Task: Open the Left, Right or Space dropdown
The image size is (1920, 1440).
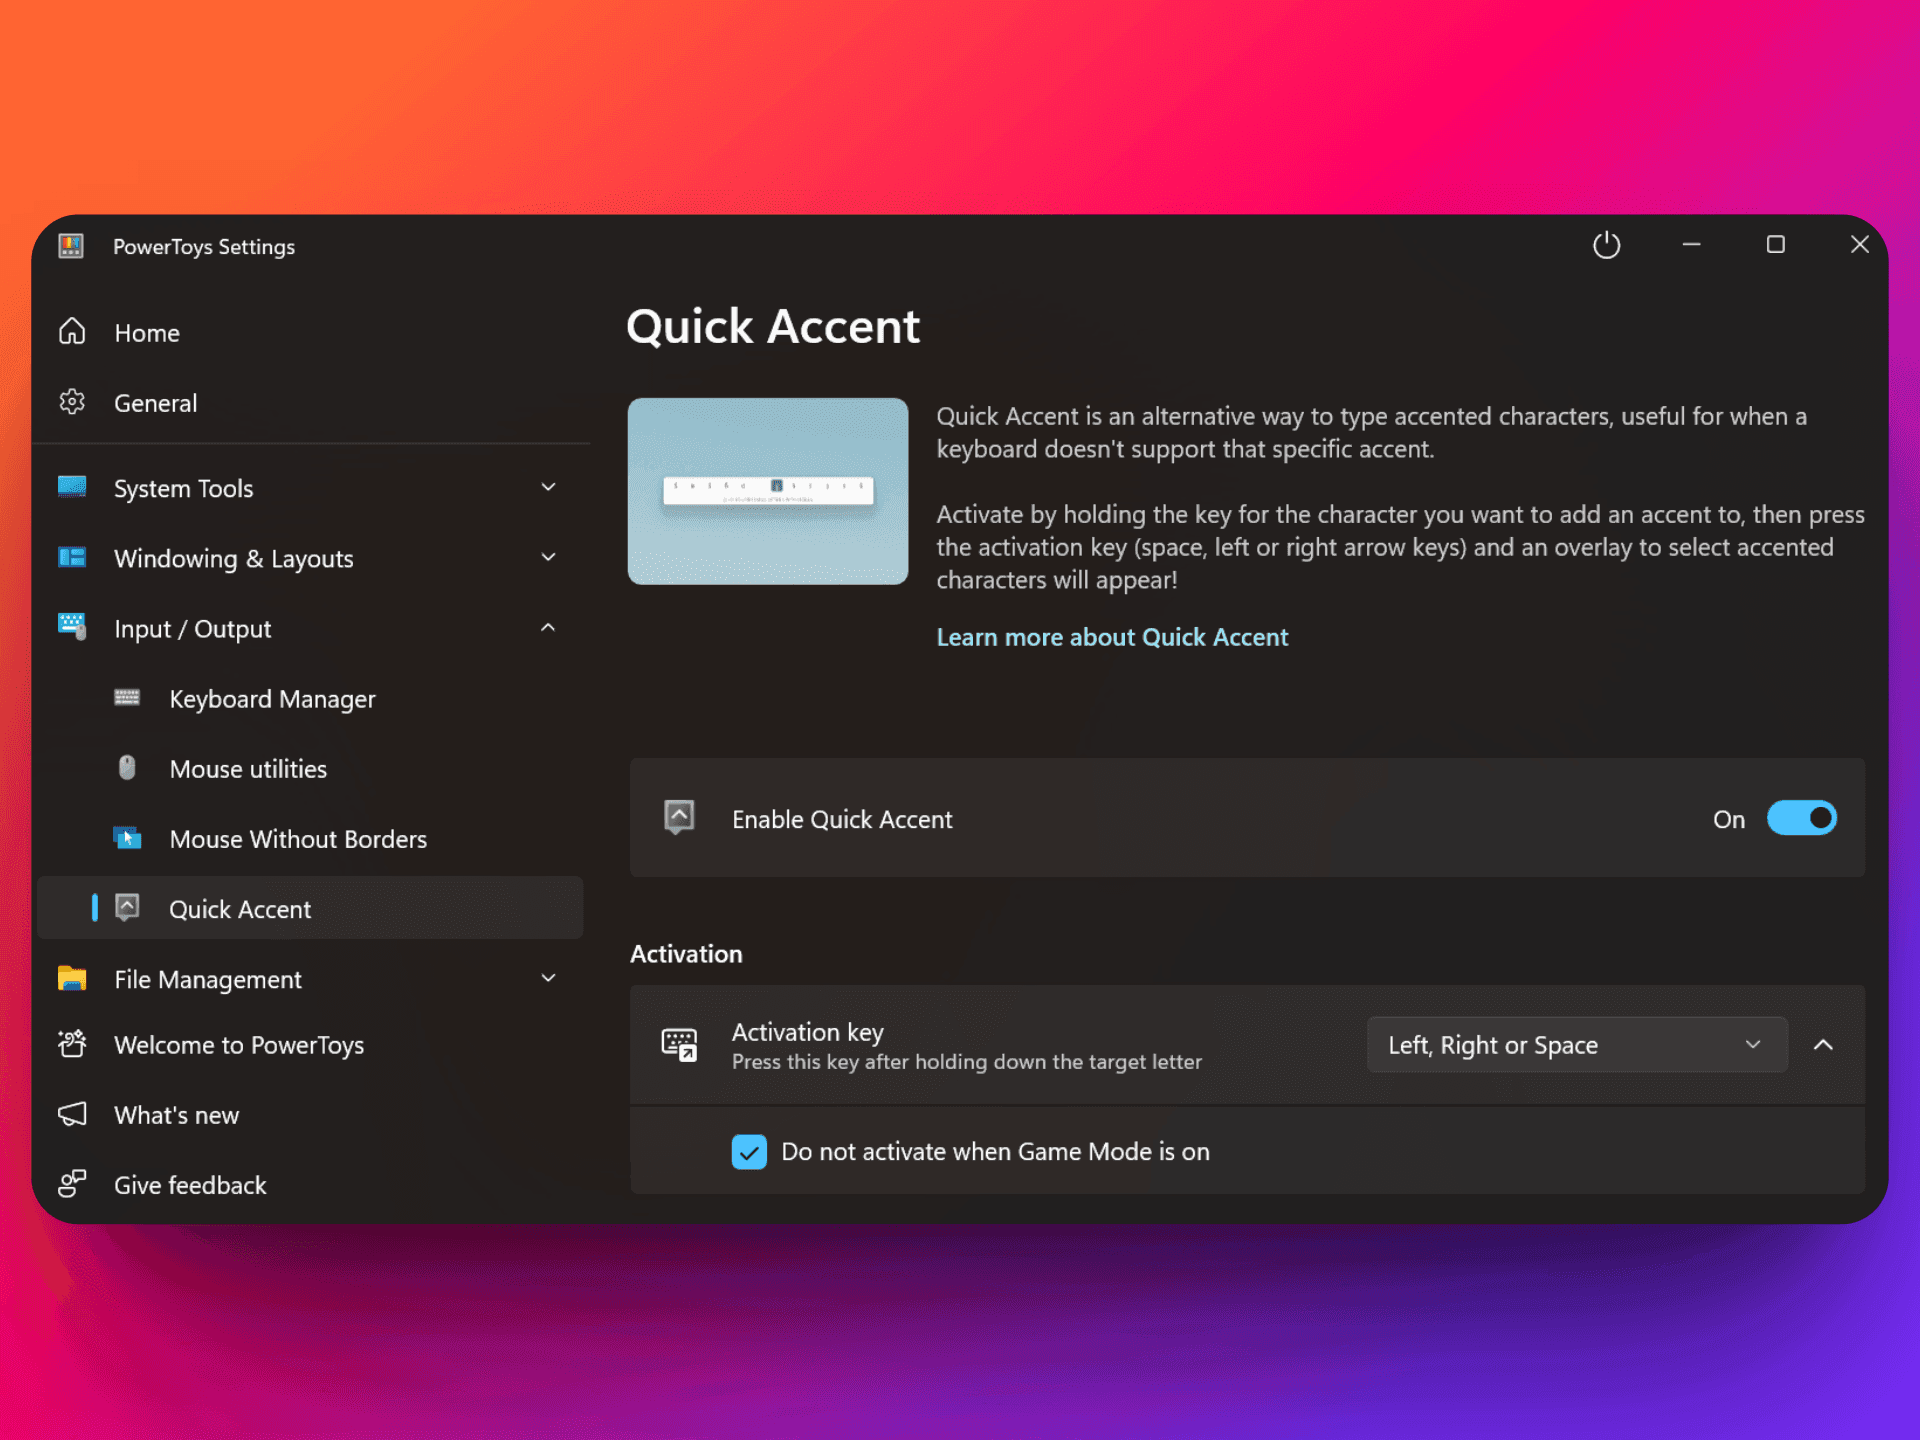Action: pyautogui.click(x=1577, y=1045)
